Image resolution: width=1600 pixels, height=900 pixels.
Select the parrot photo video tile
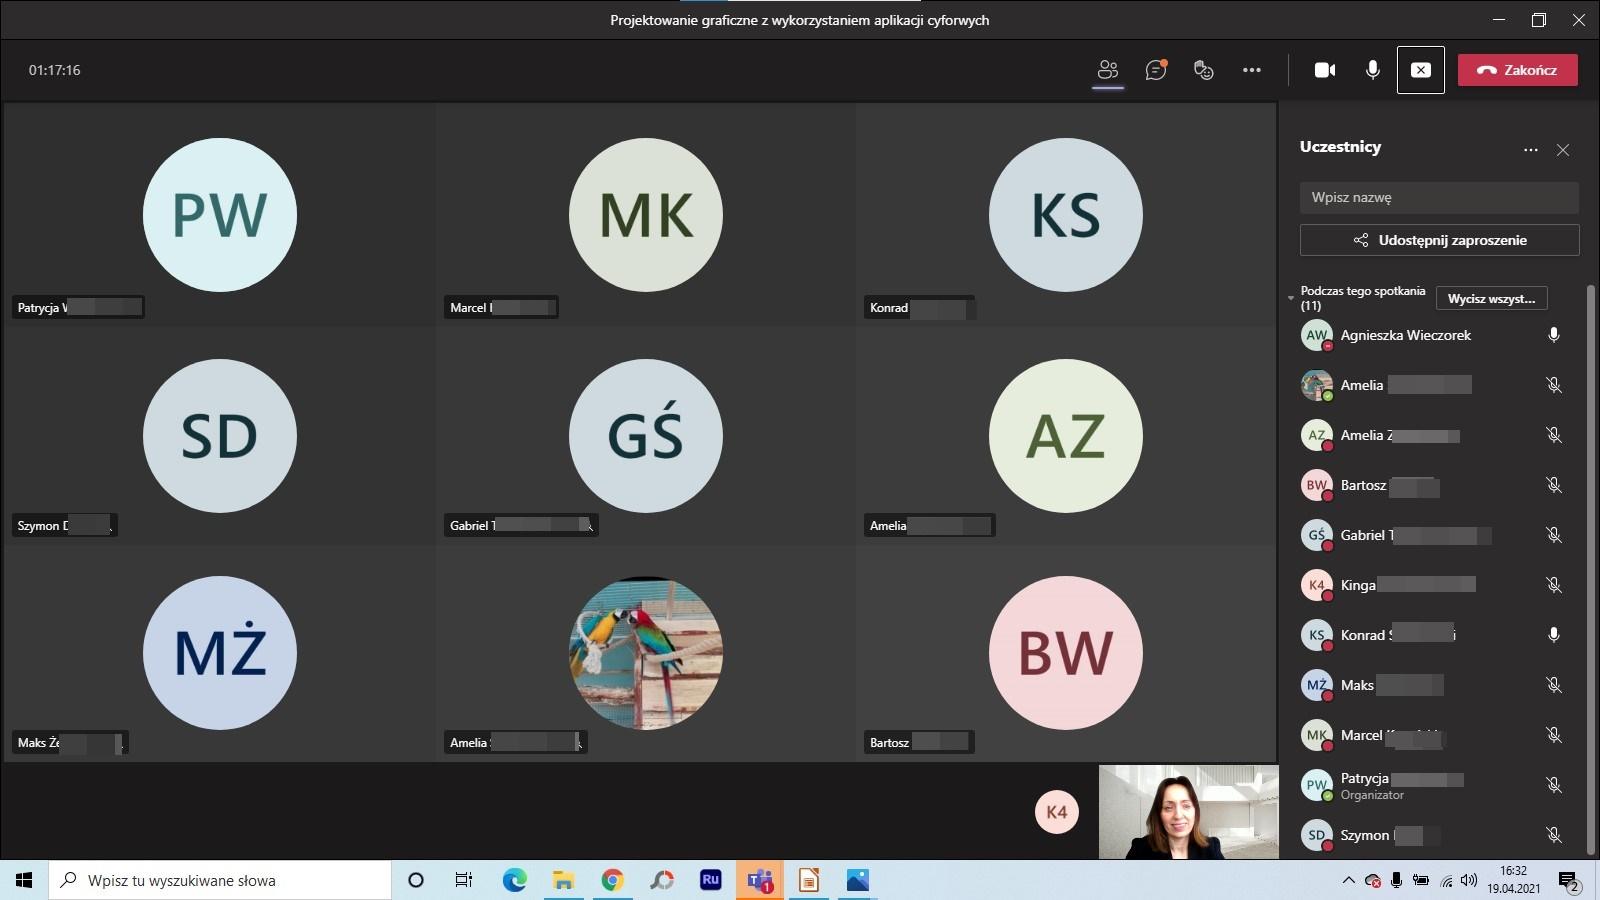(645, 653)
